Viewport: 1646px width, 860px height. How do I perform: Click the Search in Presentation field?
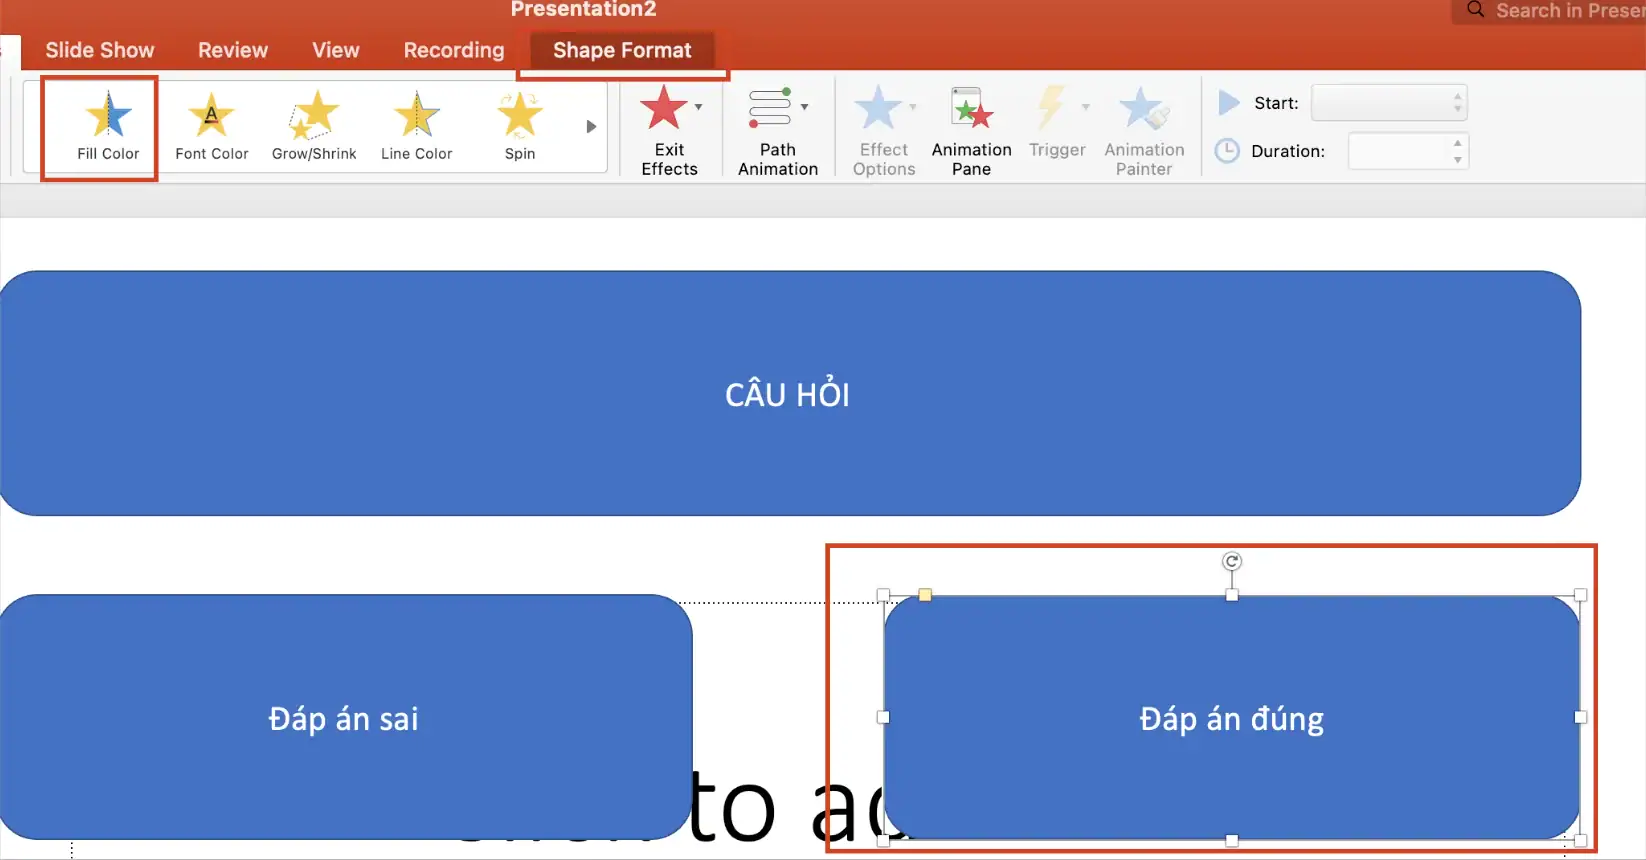click(x=1549, y=11)
